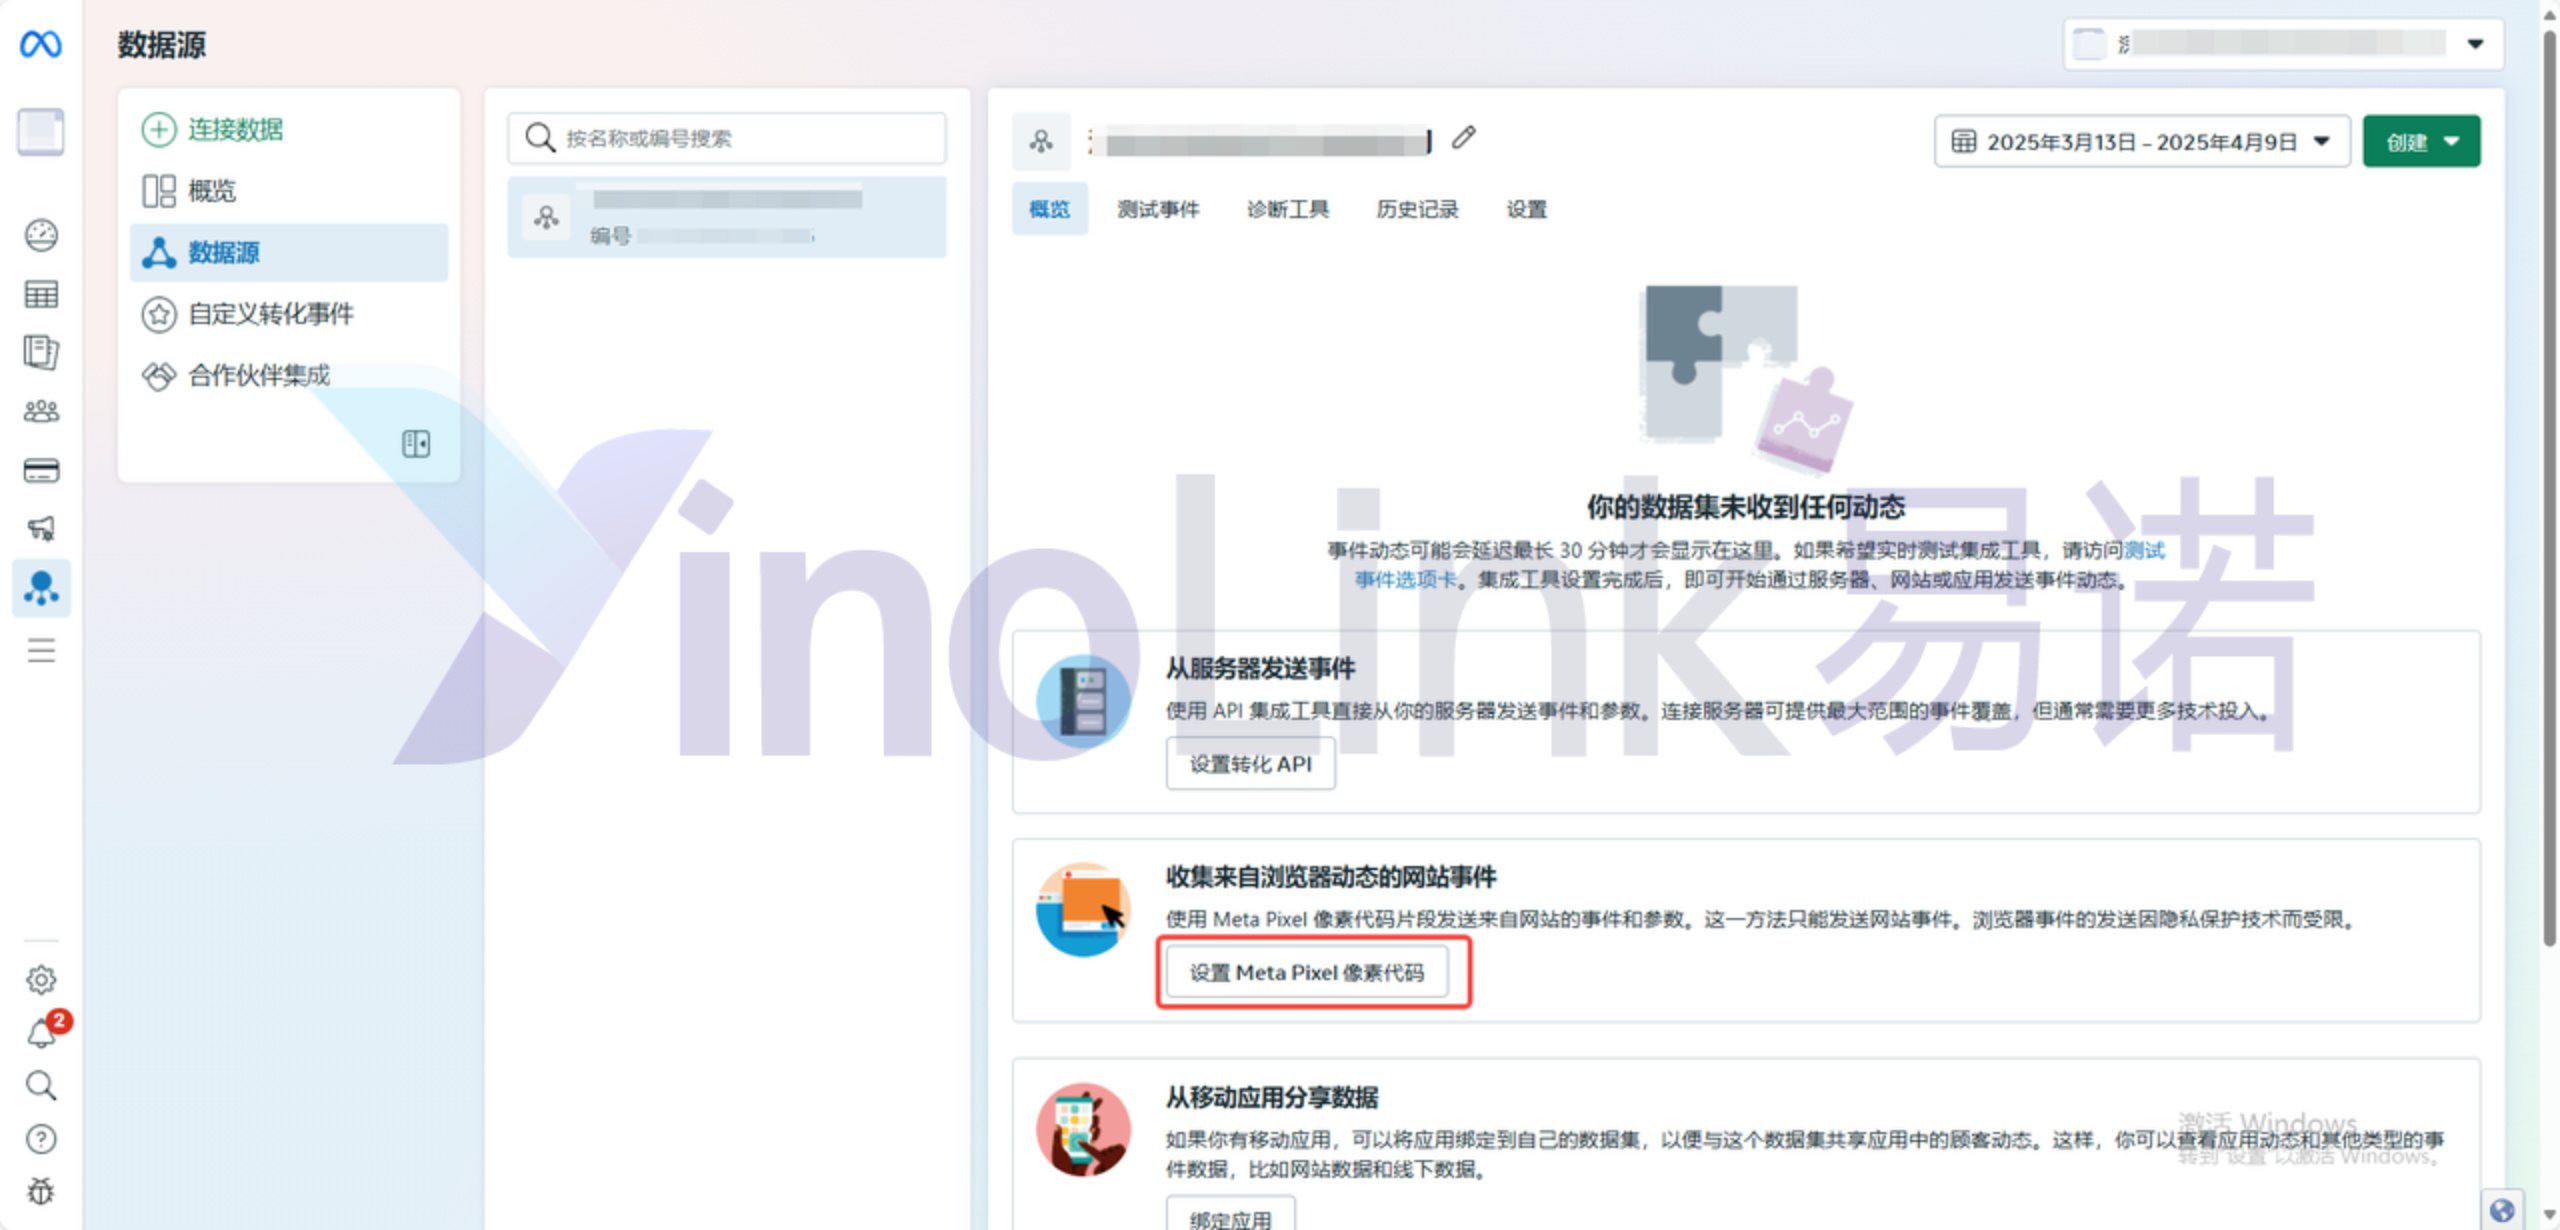
Task: Open the business account avatar in sidebar
Action: (x=41, y=132)
